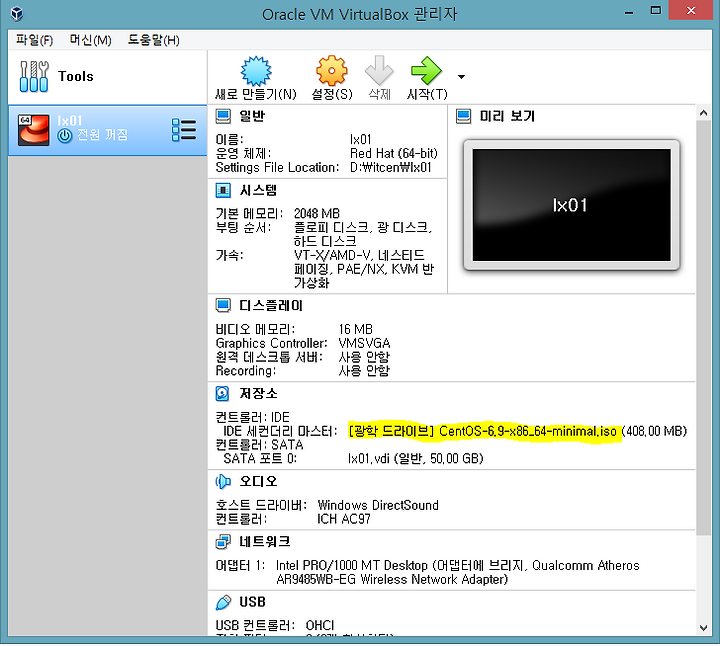Click the '2048 MB' base memory value
The height and width of the screenshot is (646, 720).
[x=317, y=213]
